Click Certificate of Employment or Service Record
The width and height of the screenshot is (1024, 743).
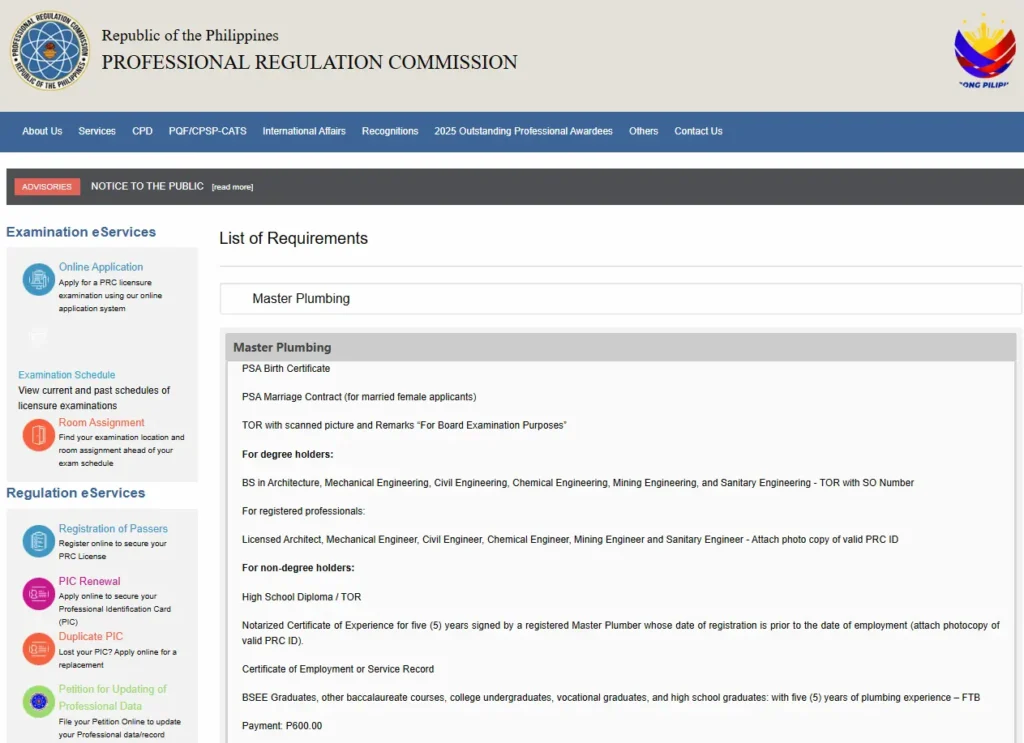tap(338, 669)
